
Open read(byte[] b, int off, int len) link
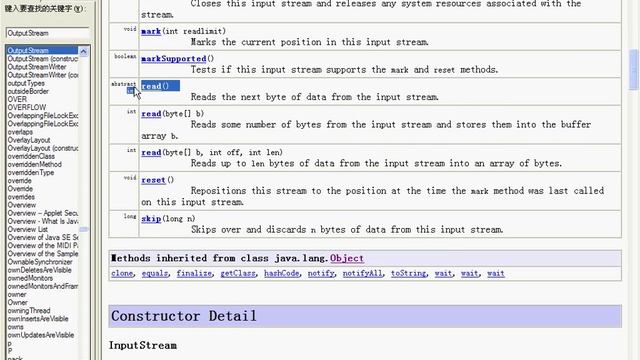(151, 153)
